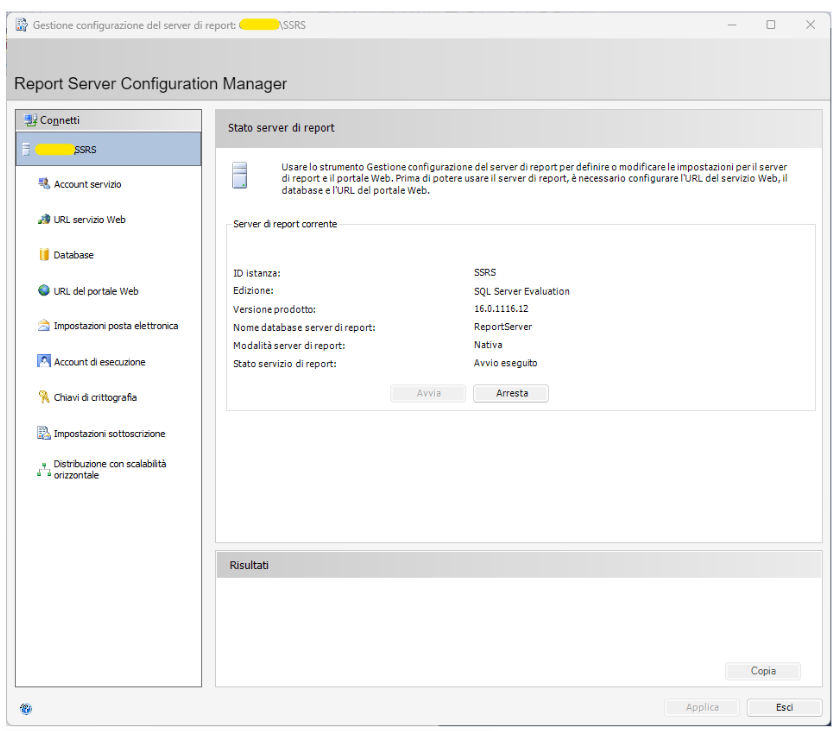Image resolution: width=840 pixels, height=731 pixels.
Task: Minimize the configuration manager window
Action: pyautogui.click(x=732, y=25)
